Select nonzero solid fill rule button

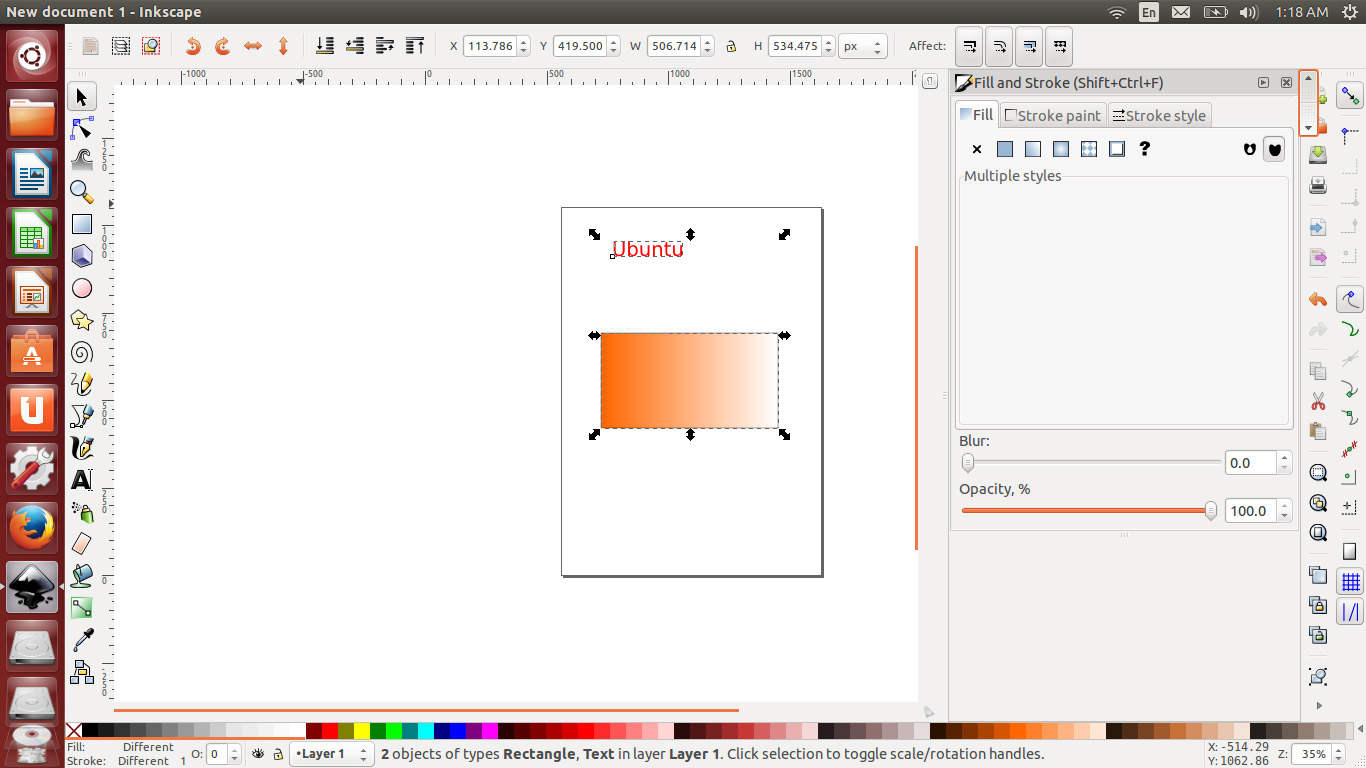pyautogui.click(x=1274, y=149)
